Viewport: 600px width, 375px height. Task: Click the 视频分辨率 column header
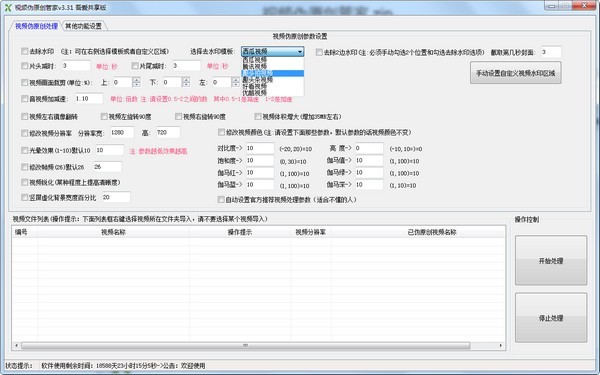[x=311, y=232]
